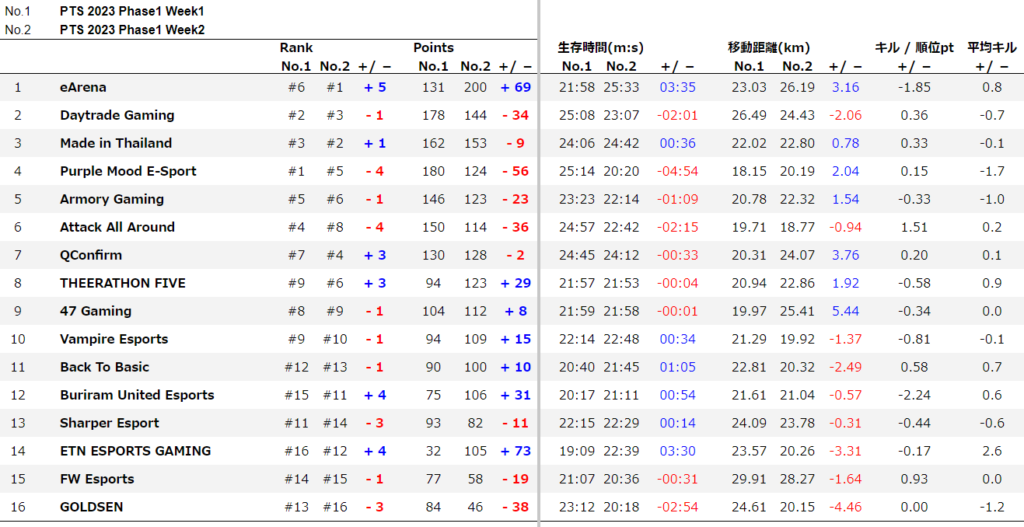Click the eArena team name
Viewport: 1024px width, 527px height.
point(83,87)
